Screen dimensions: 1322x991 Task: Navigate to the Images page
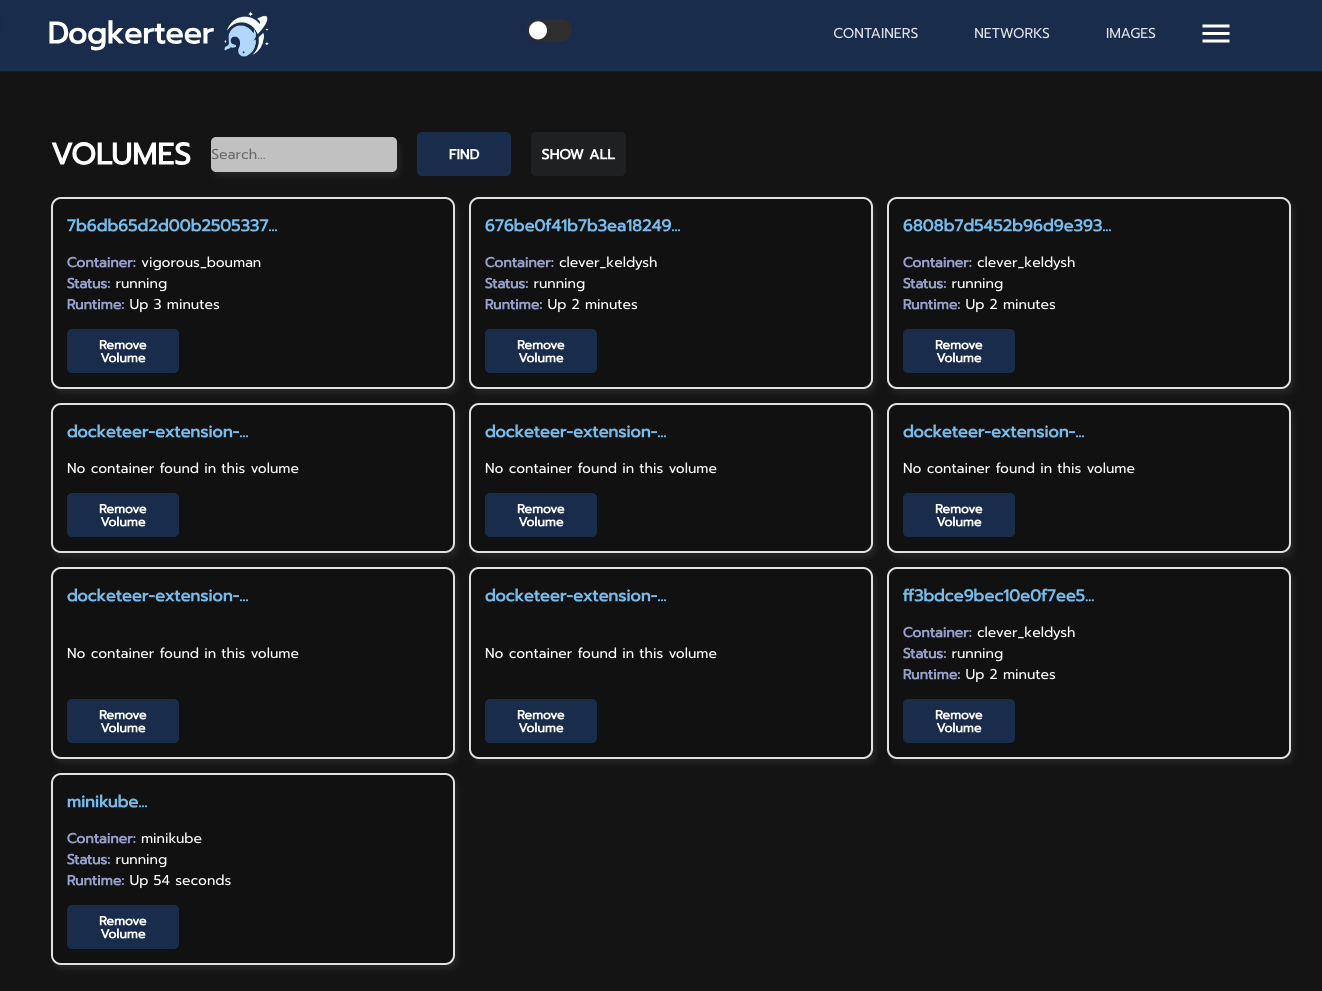pyautogui.click(x=1130, y=33)
